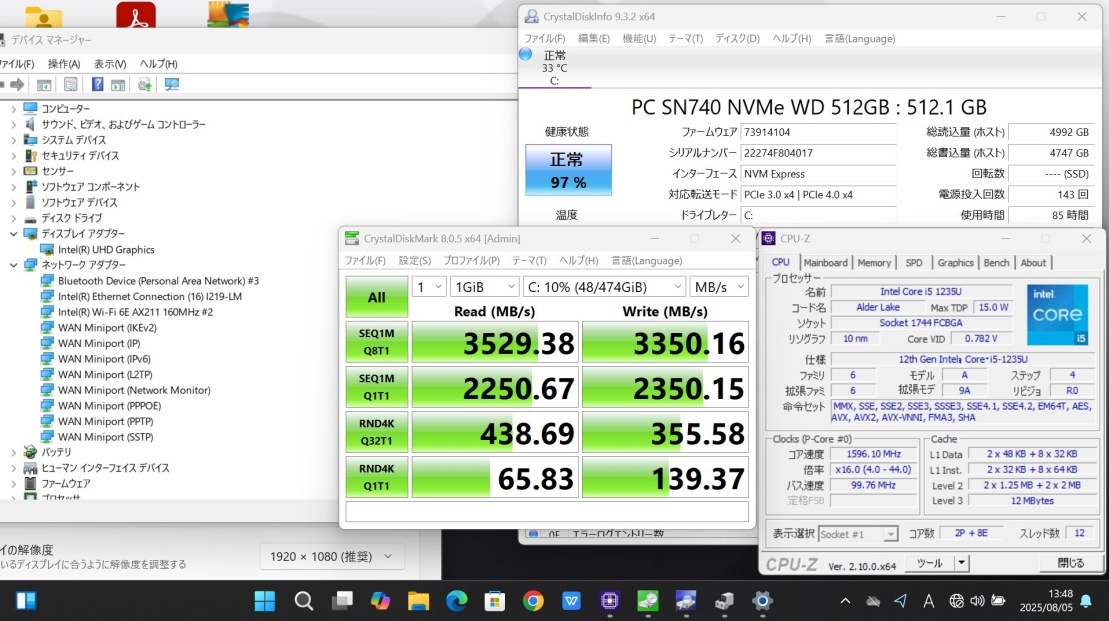
Task: Expand the バッテリ node
Action: click(13, 452)
